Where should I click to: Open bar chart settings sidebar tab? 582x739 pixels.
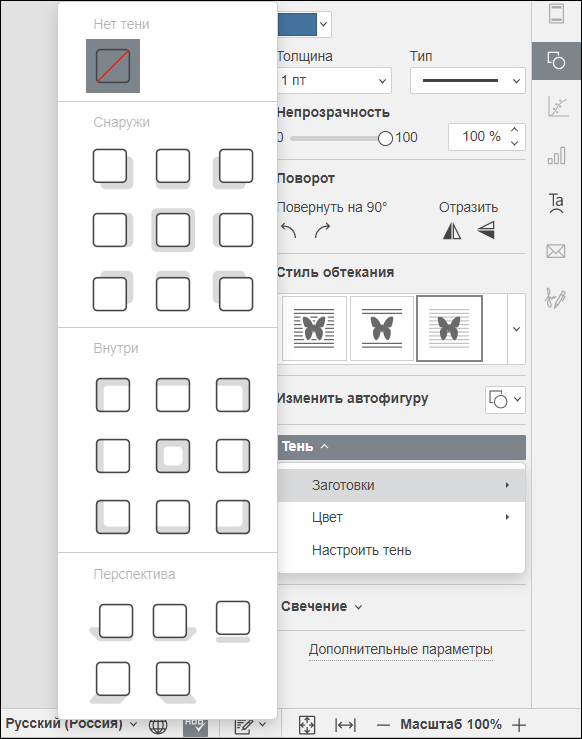click(x=557, y=156)
